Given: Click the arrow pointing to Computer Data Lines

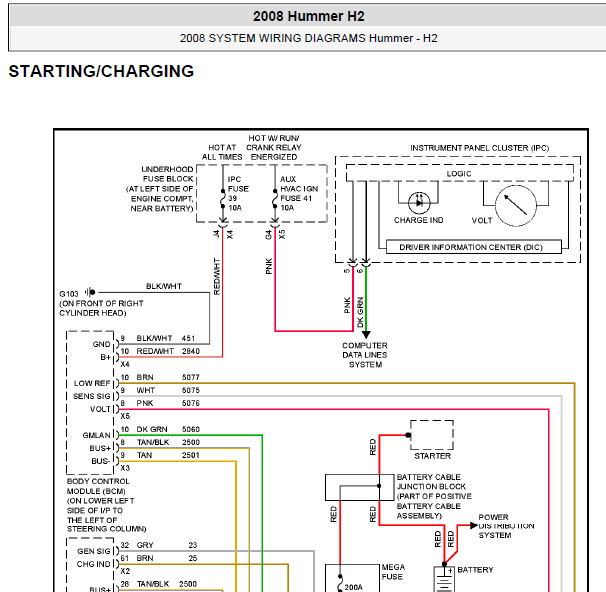Looking at the screenshot, I should tap(366, 335).
